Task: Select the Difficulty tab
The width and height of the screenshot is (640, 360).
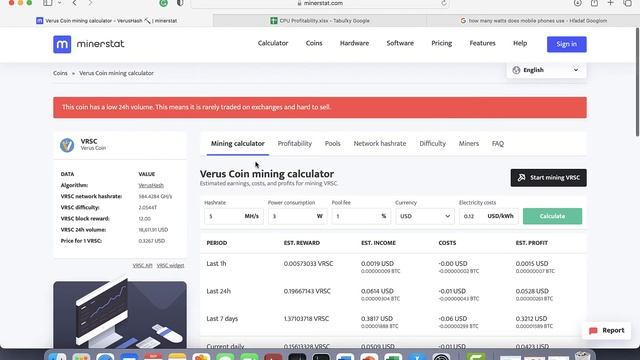Action: pyautogui.click(x=432, y=144)
